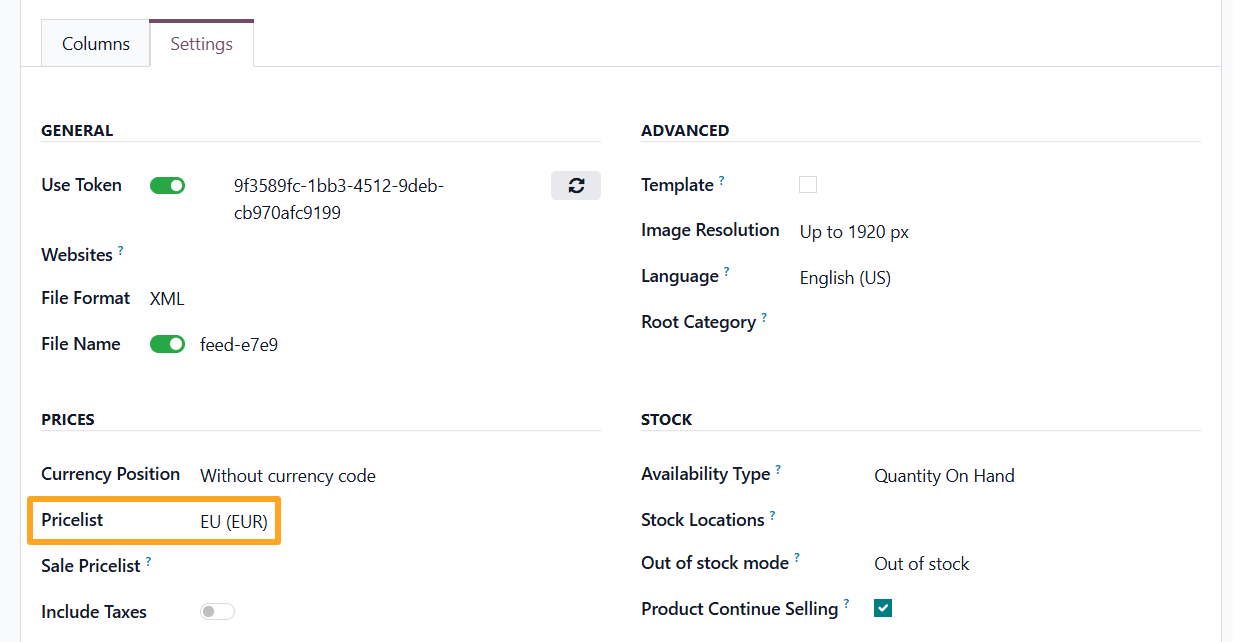Show the Template help tooltip icon
The height and width of the screenshot is (642, 1234).
click(722, 180)
